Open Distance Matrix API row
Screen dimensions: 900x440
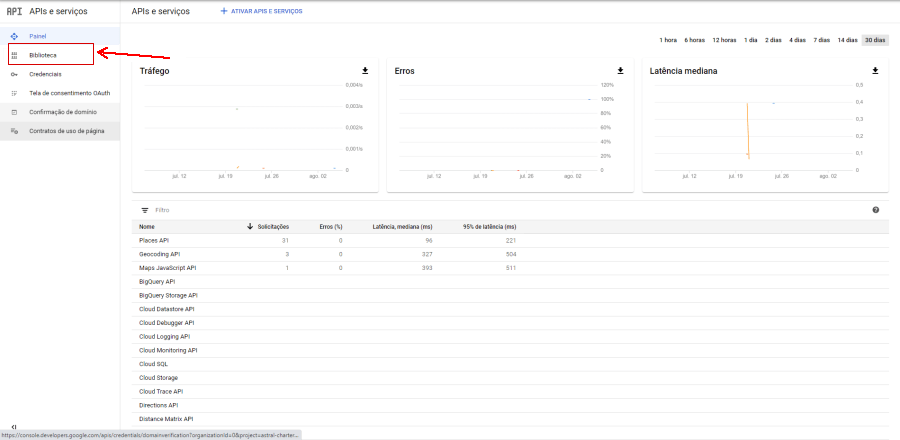point(510,419)
